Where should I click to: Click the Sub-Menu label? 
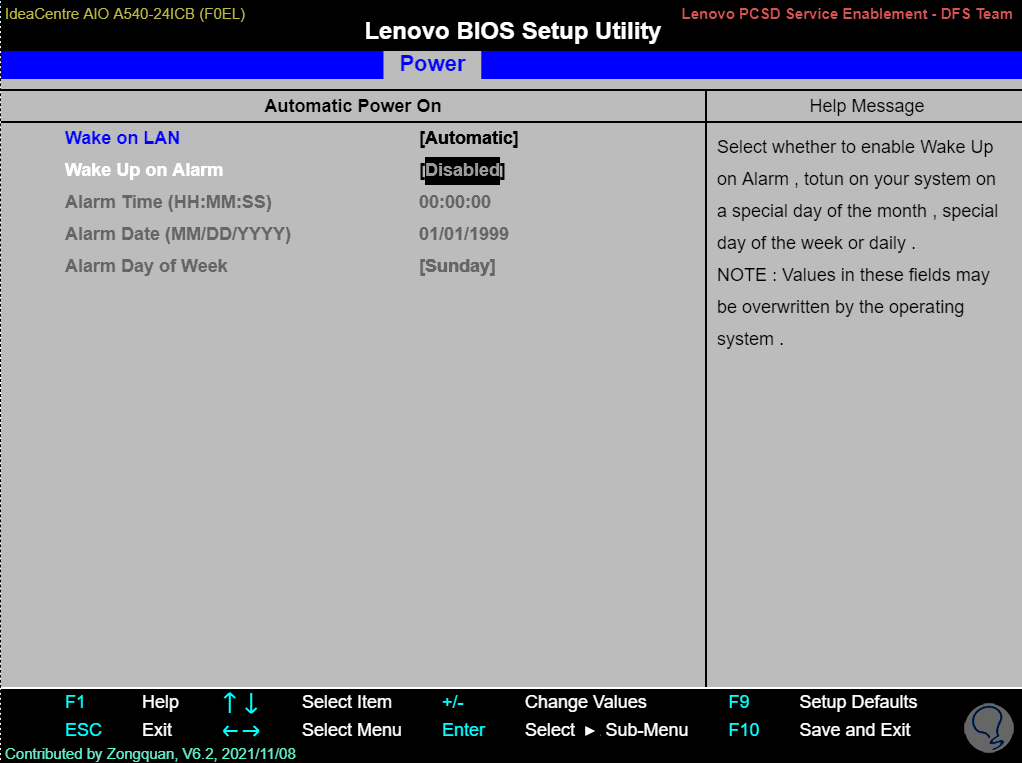(647, 730)
